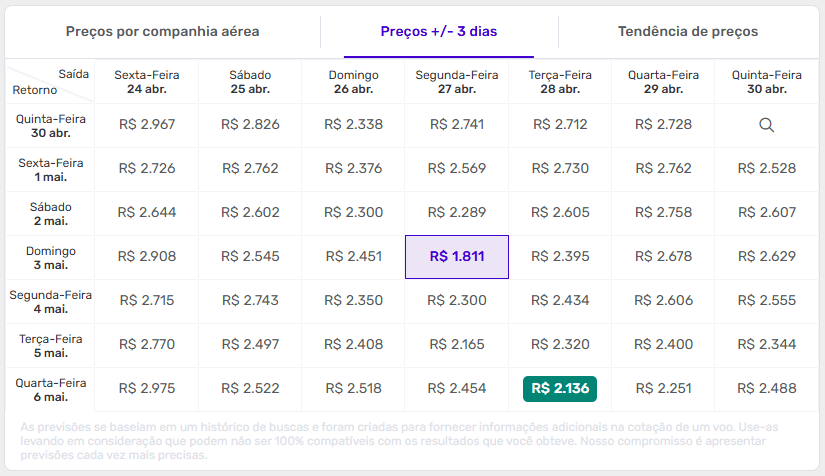The width and height of the screenshot is (825, 476).
Task: Pick the R$ 2.967 fare cell
Action: 147,125
